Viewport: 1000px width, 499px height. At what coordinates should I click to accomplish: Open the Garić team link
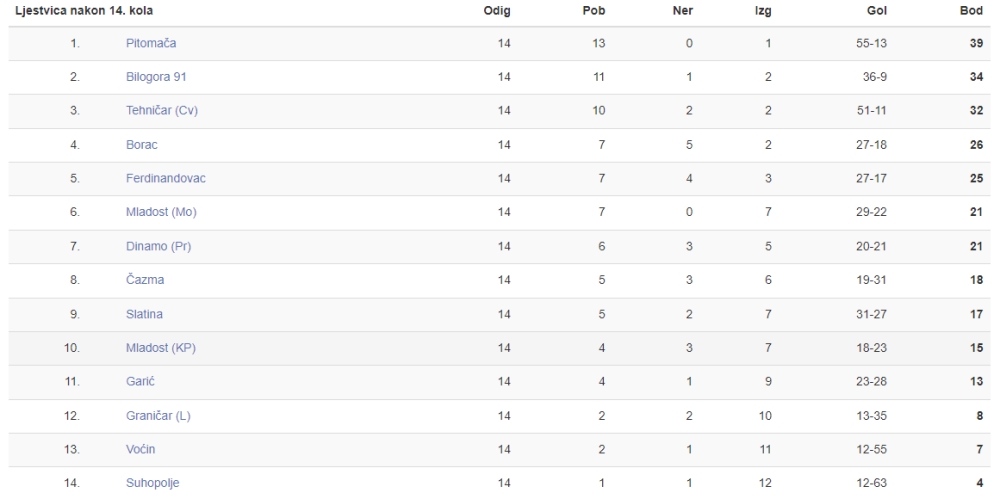click(140, 382)
